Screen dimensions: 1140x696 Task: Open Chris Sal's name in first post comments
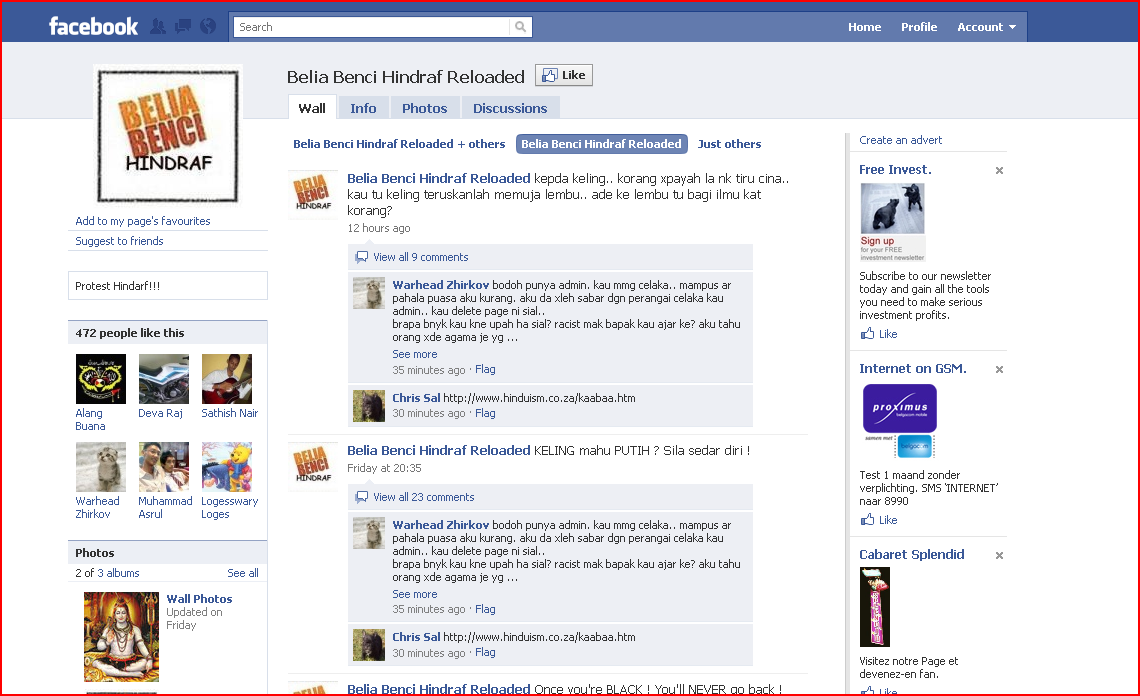tap(417, 398)
